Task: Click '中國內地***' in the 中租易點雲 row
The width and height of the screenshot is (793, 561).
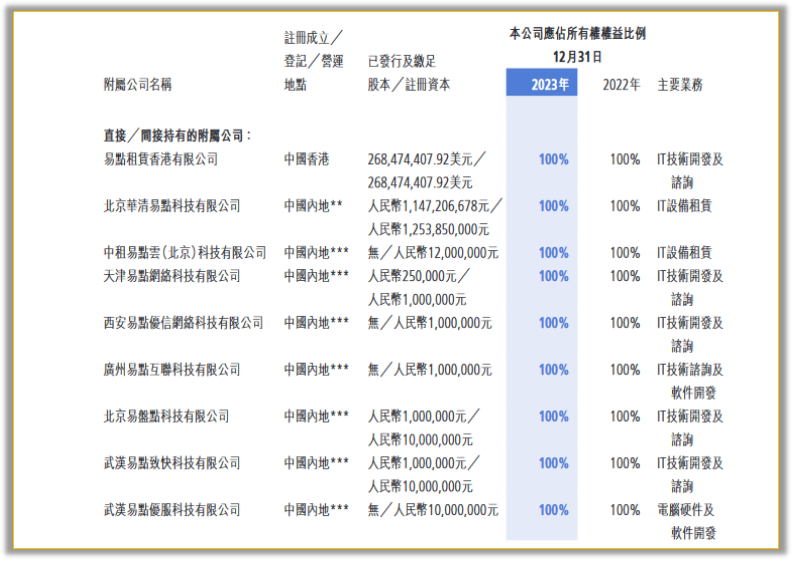Action: 316,252
